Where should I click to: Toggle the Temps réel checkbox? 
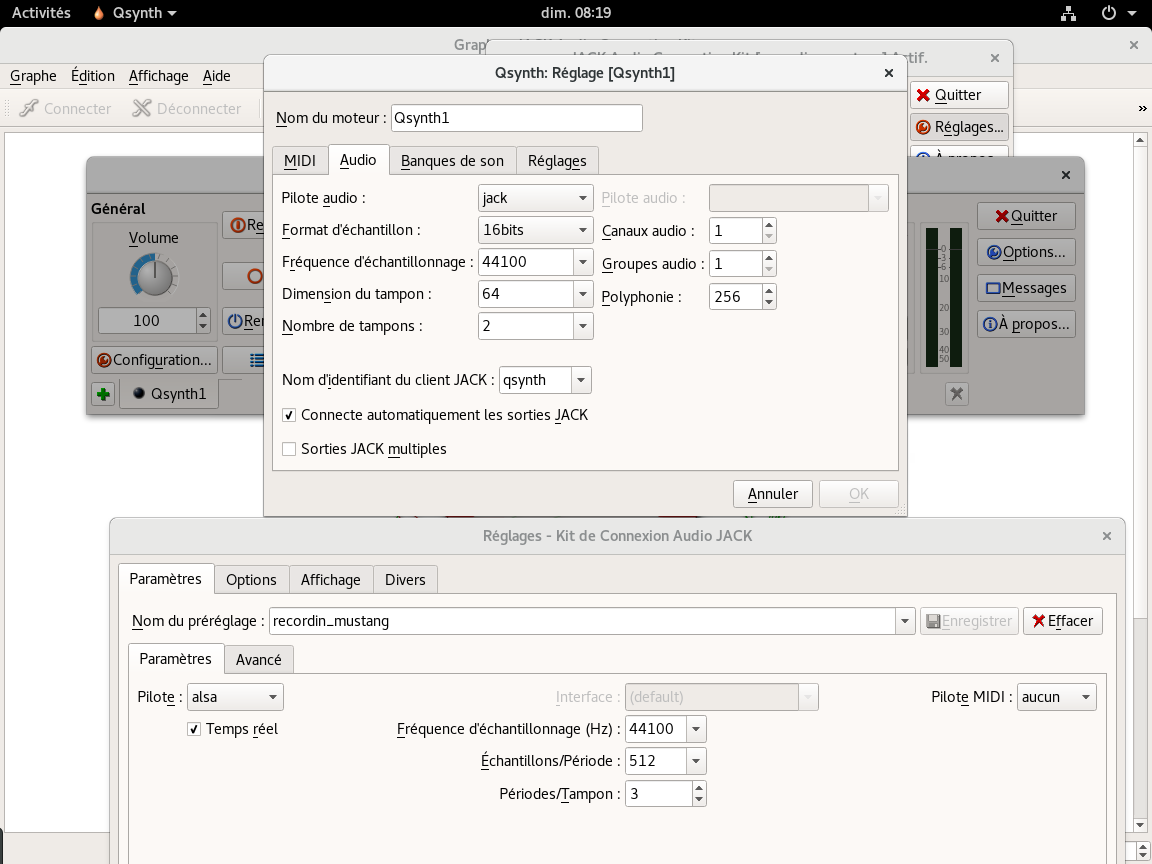tap(194, 729)
